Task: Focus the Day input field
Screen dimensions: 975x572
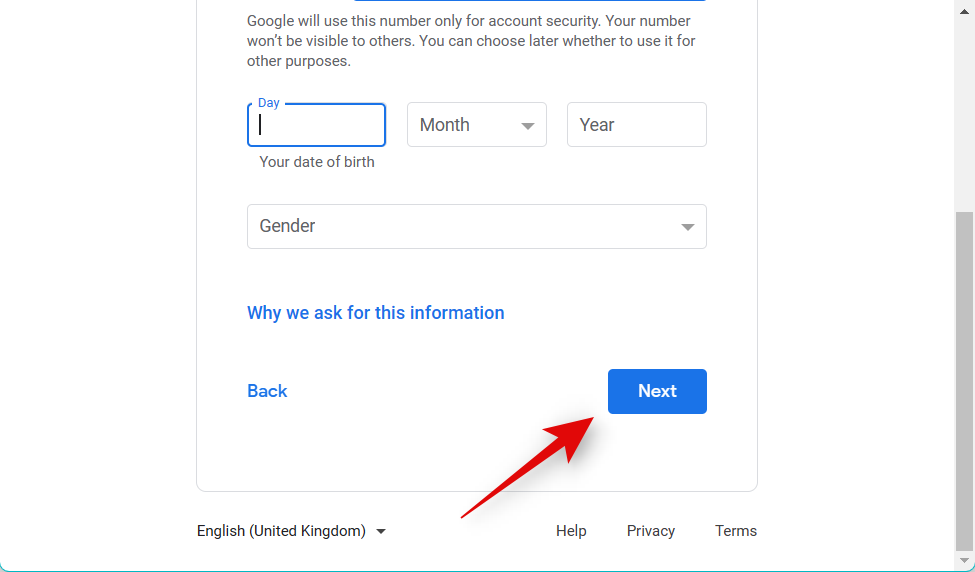Action: click(x=316, y=125)
